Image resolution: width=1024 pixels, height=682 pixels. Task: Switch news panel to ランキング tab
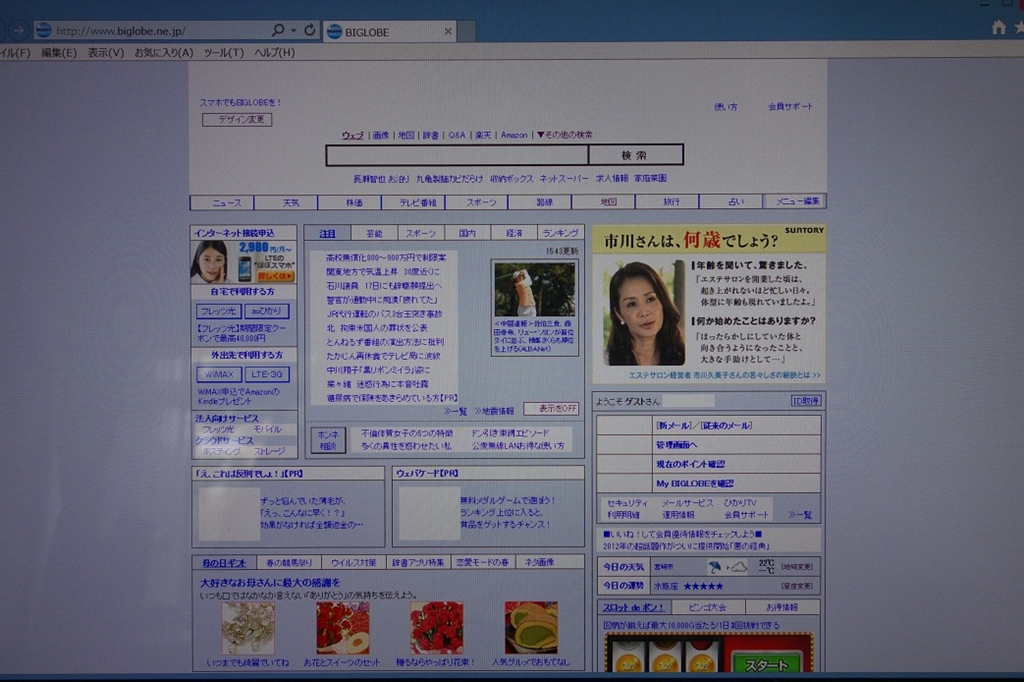pyautogui.click(x=560, y=233)
